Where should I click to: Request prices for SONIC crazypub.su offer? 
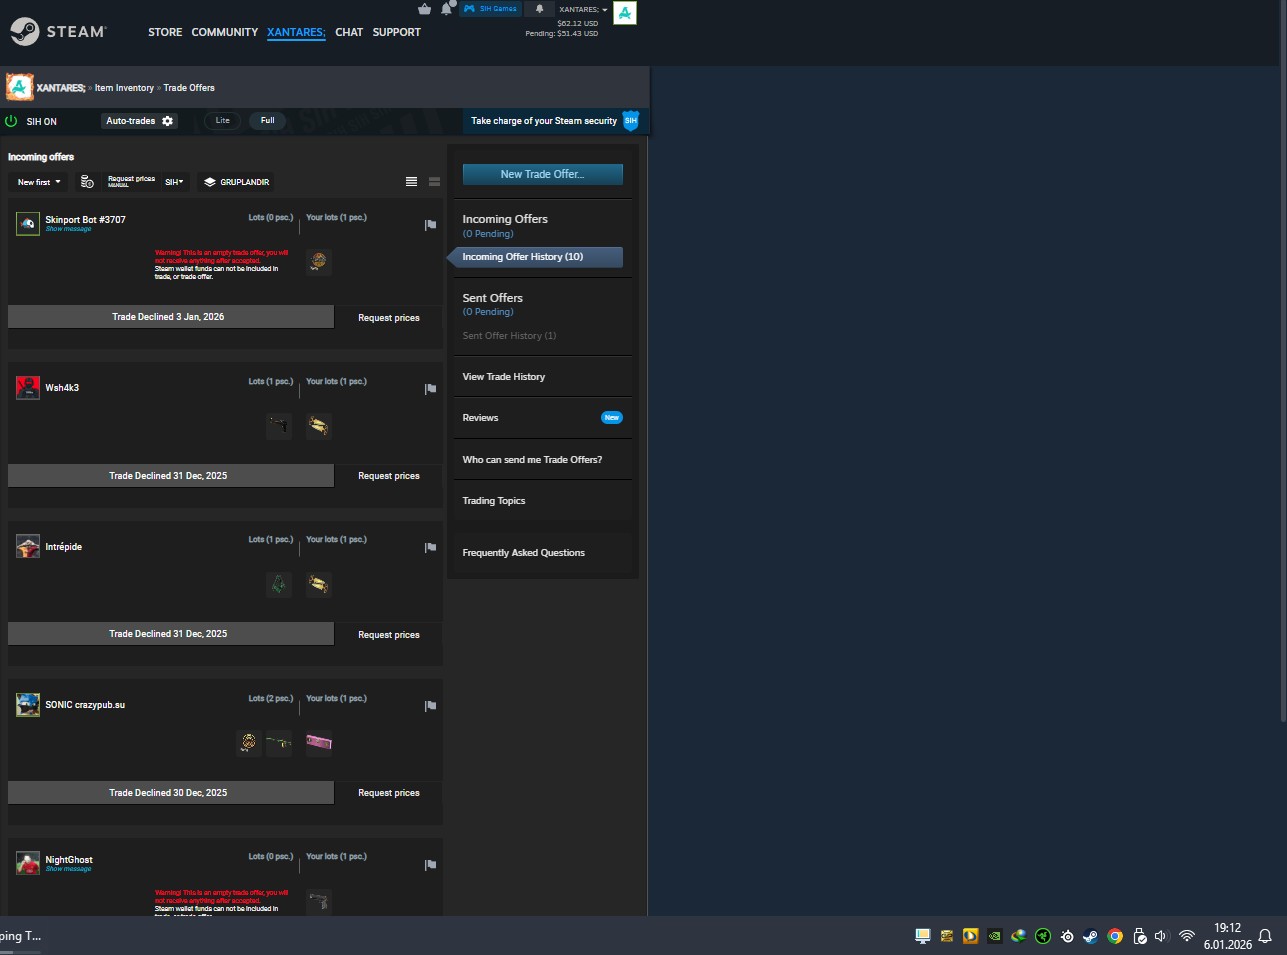[x=389, y=793]
